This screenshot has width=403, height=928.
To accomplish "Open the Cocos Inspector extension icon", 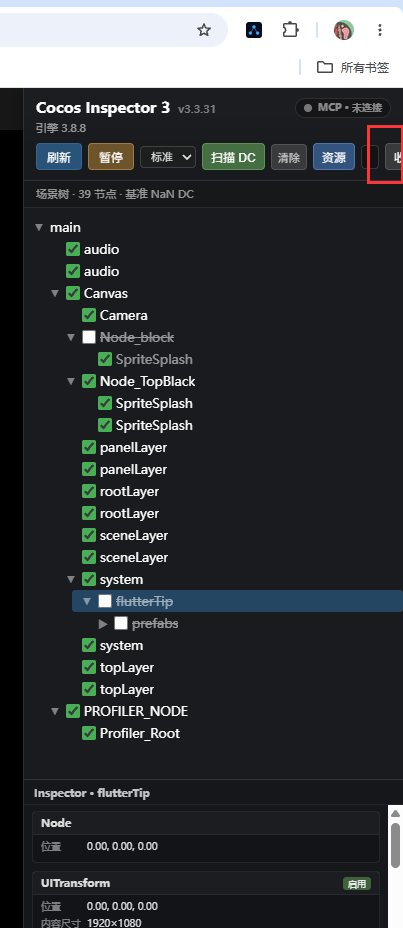I will click(254, 30).
